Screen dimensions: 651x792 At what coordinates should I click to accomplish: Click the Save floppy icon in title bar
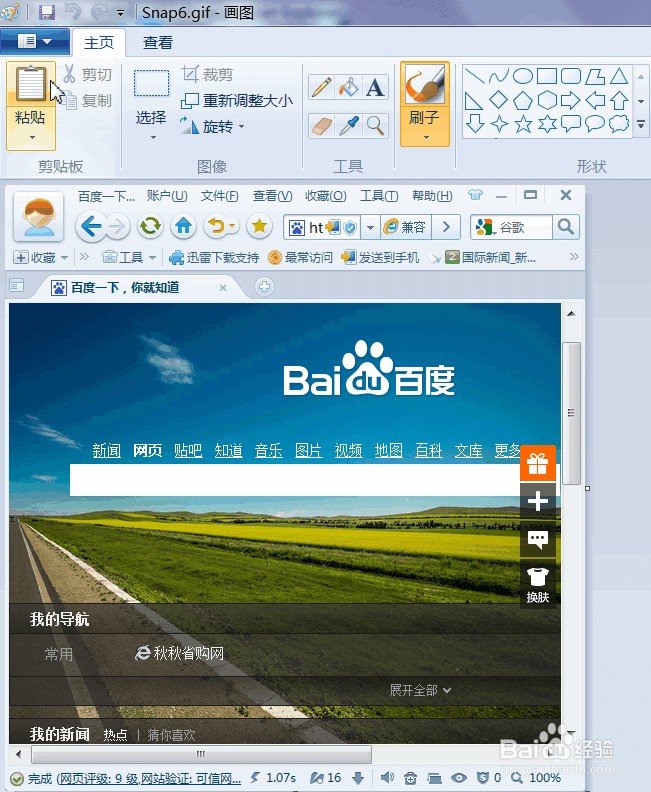(x=47, y=12)
